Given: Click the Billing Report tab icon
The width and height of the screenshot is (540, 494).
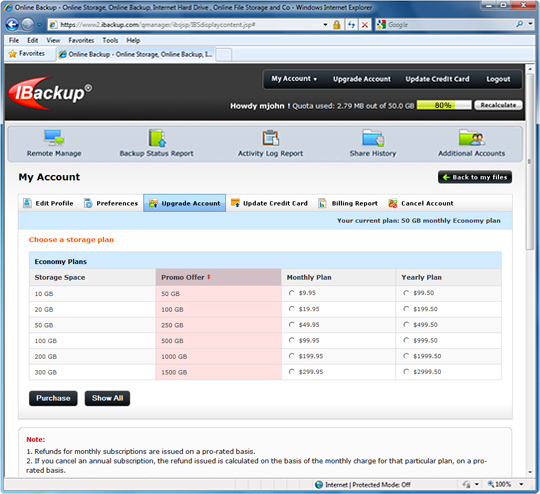Looking at the screenshot, I should (x=322, y=203).
